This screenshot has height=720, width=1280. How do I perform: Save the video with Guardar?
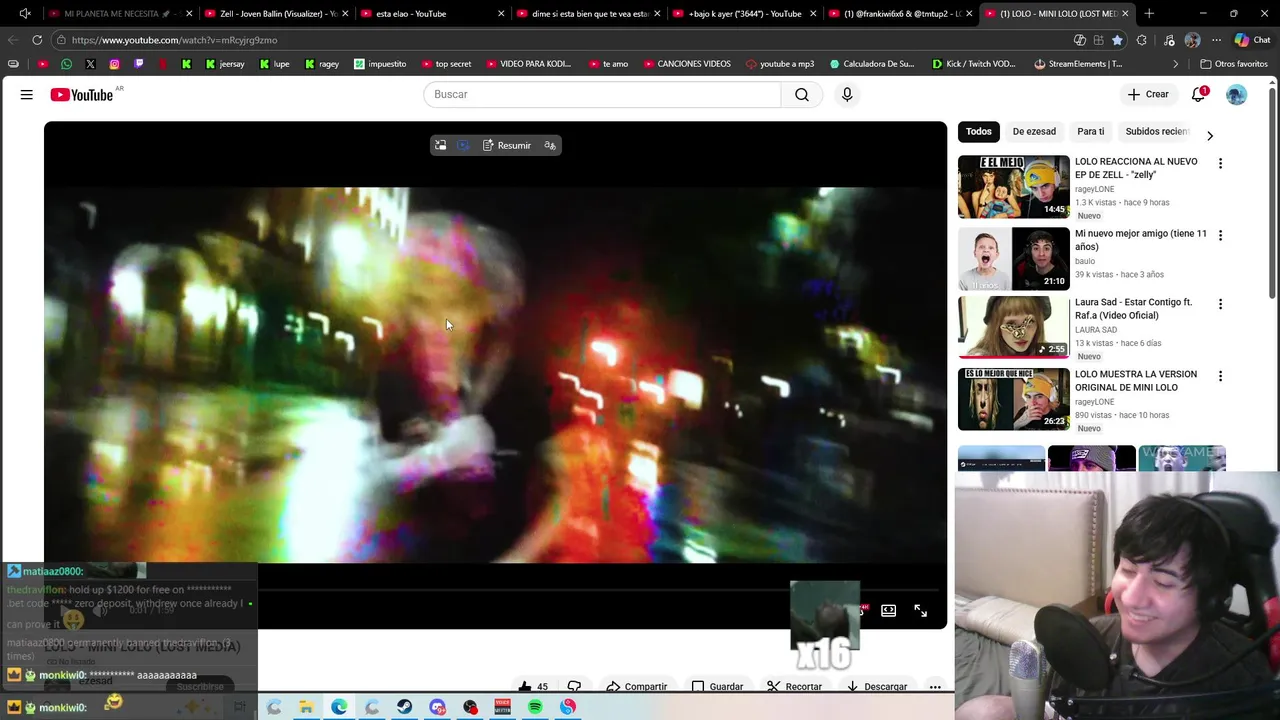tap(717, 687)
